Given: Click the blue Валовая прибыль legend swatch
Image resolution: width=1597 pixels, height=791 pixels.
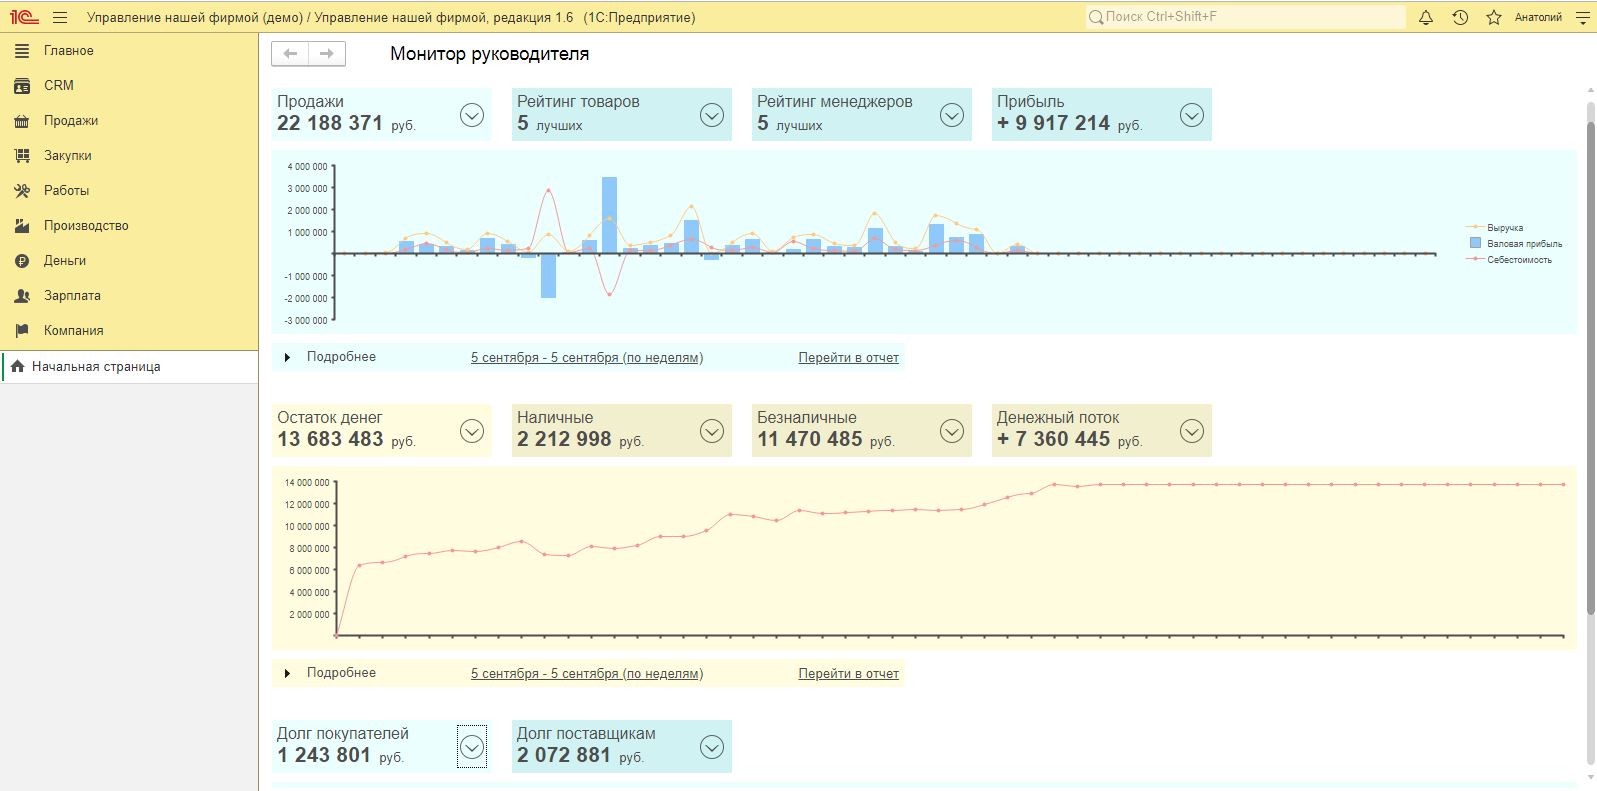Looking at the screenshot, I should [x=1475, y=243].
